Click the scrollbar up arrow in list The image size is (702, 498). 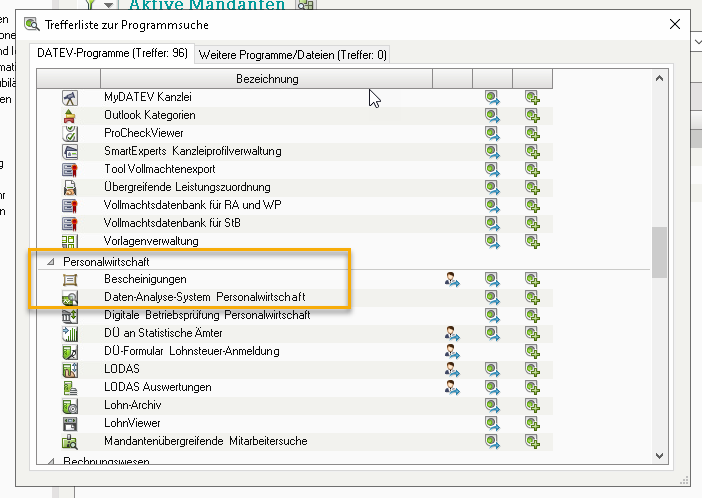[659, 78]
